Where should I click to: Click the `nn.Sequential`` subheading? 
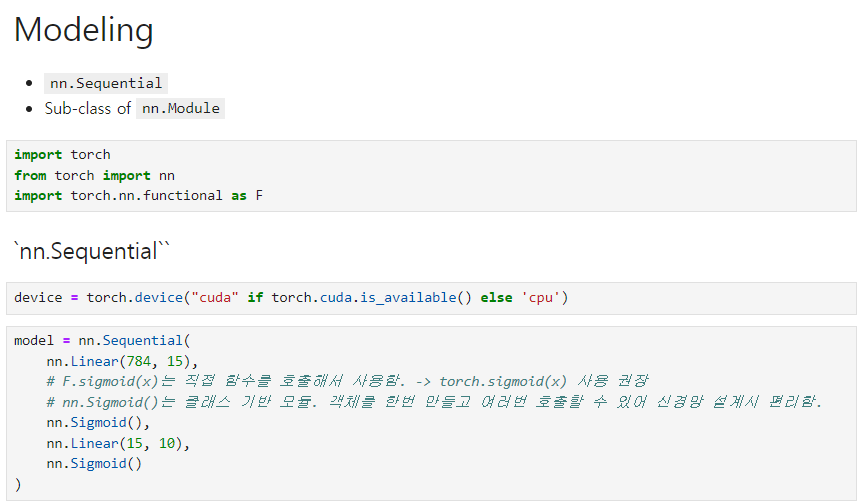pyautogui.click(x=92, y=251)
